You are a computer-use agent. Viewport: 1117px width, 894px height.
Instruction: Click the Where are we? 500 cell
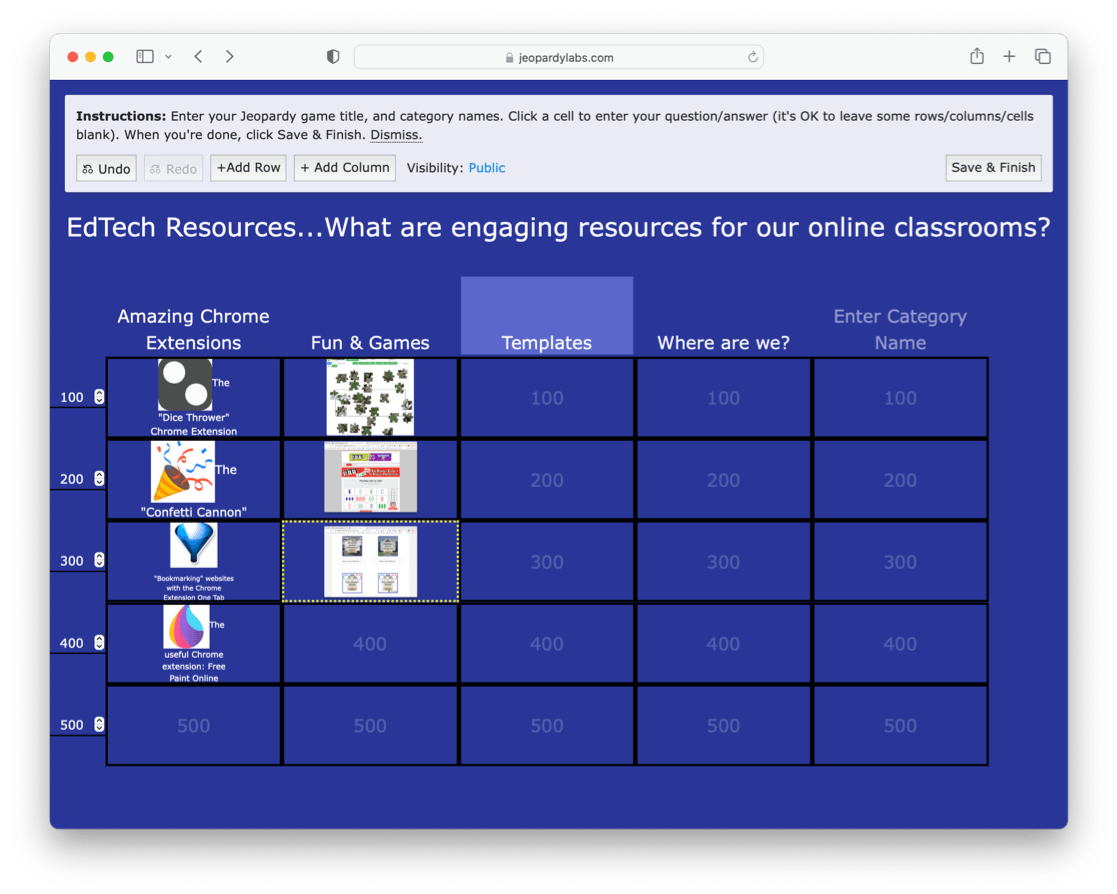(x=723, y=725)
